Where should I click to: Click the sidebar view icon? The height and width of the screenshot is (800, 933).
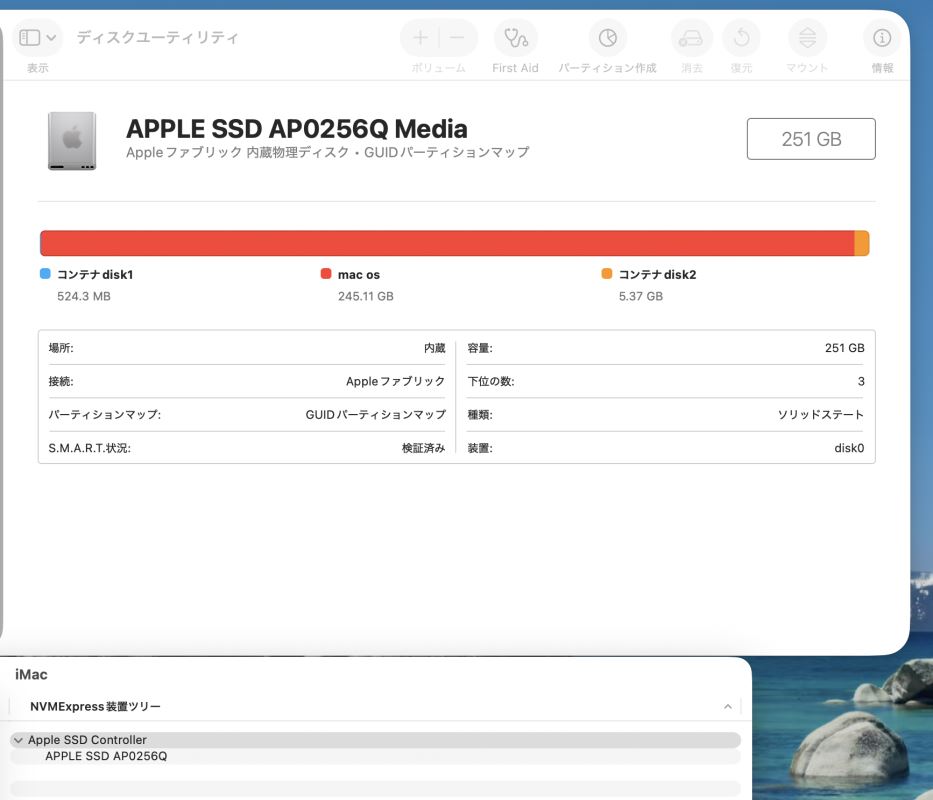pyautogui.click(x=30, y=38)
